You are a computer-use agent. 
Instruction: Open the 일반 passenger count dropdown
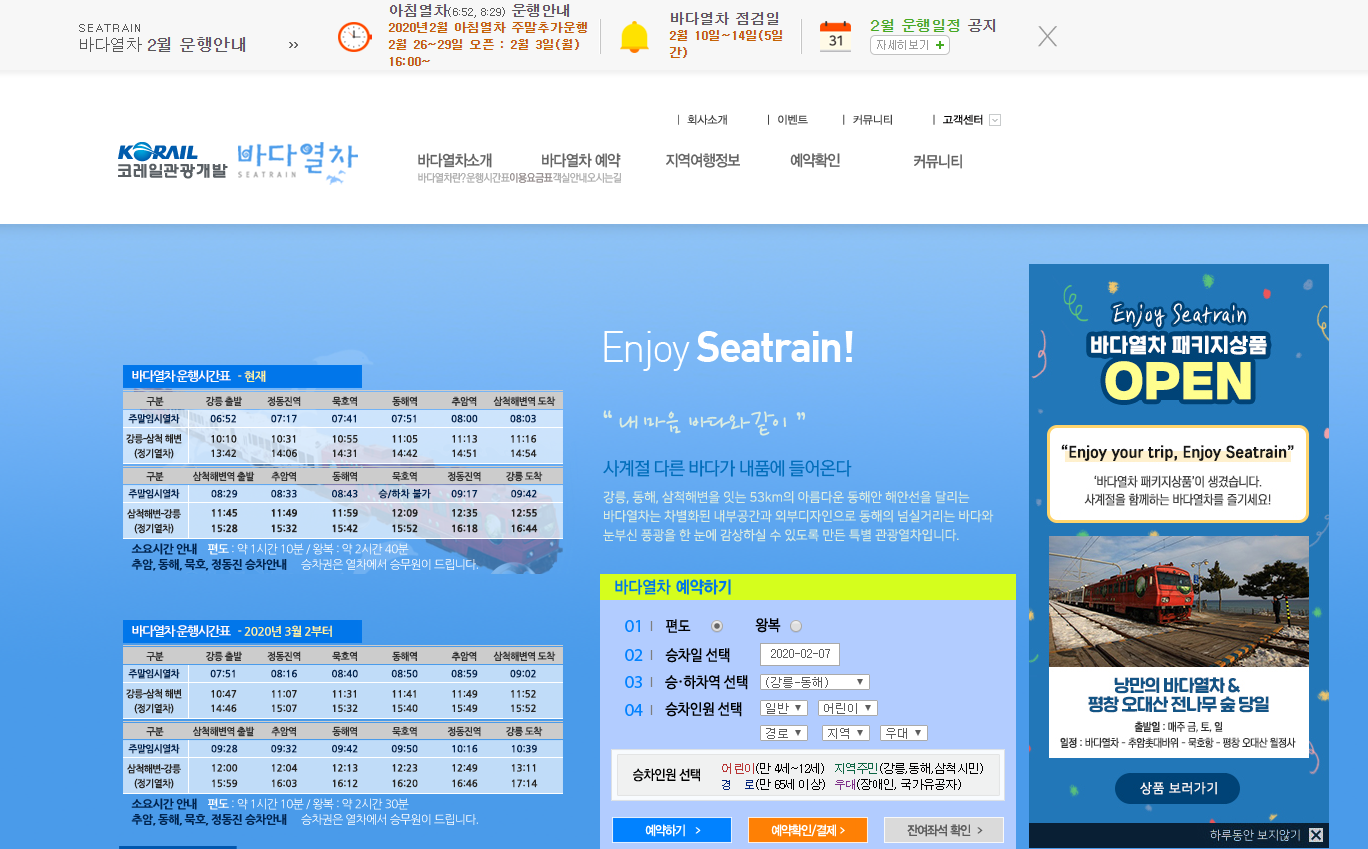(784, 708)
